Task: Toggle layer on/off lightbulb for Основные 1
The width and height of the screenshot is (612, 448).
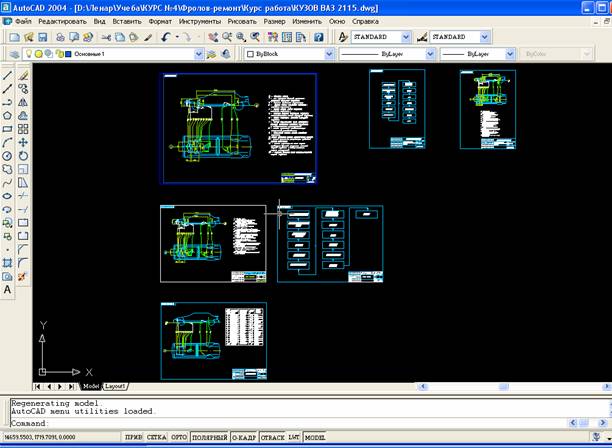Action: click(28, 53)
